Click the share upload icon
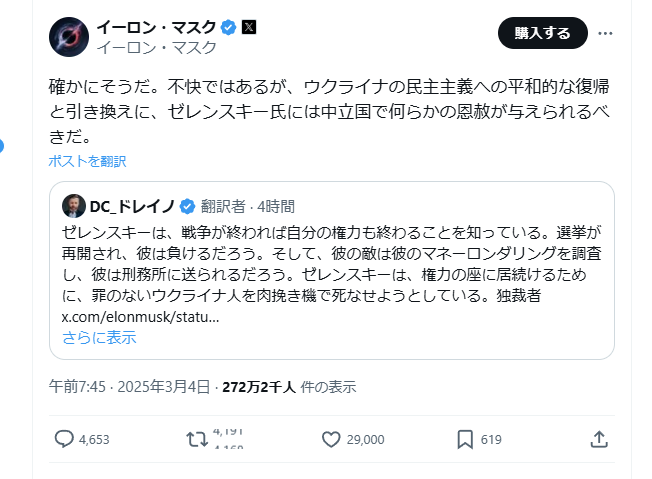Image resolution: width=652 pixels, height=479 pixels. point(598,439)
